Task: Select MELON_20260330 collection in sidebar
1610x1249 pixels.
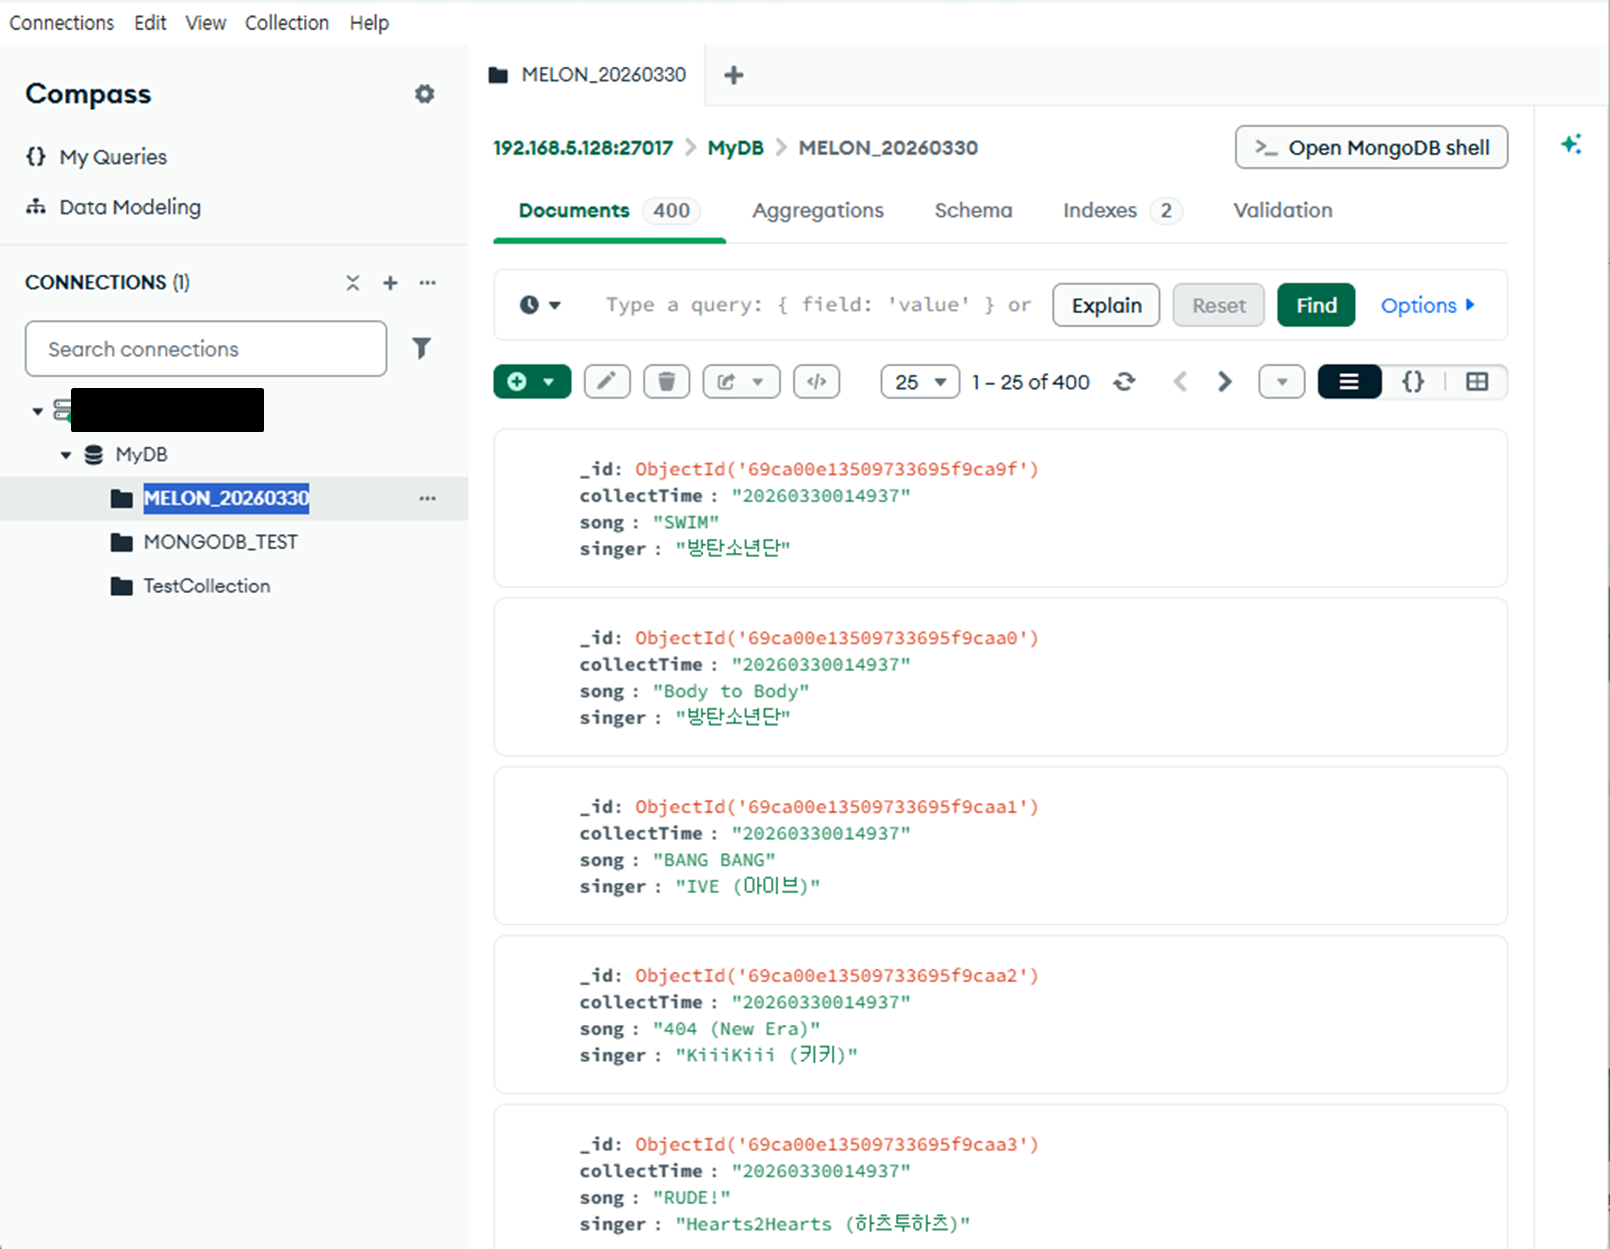Action: tap(226, 498)
